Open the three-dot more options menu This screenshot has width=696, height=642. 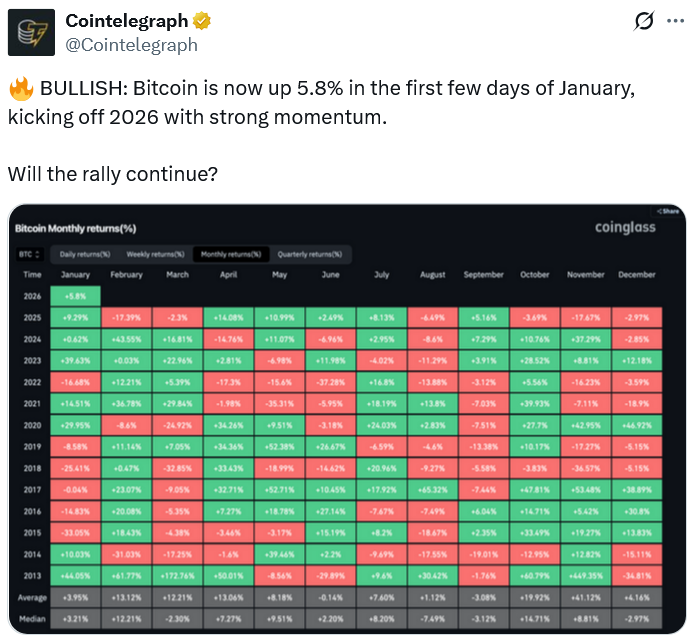pos(678,22)
